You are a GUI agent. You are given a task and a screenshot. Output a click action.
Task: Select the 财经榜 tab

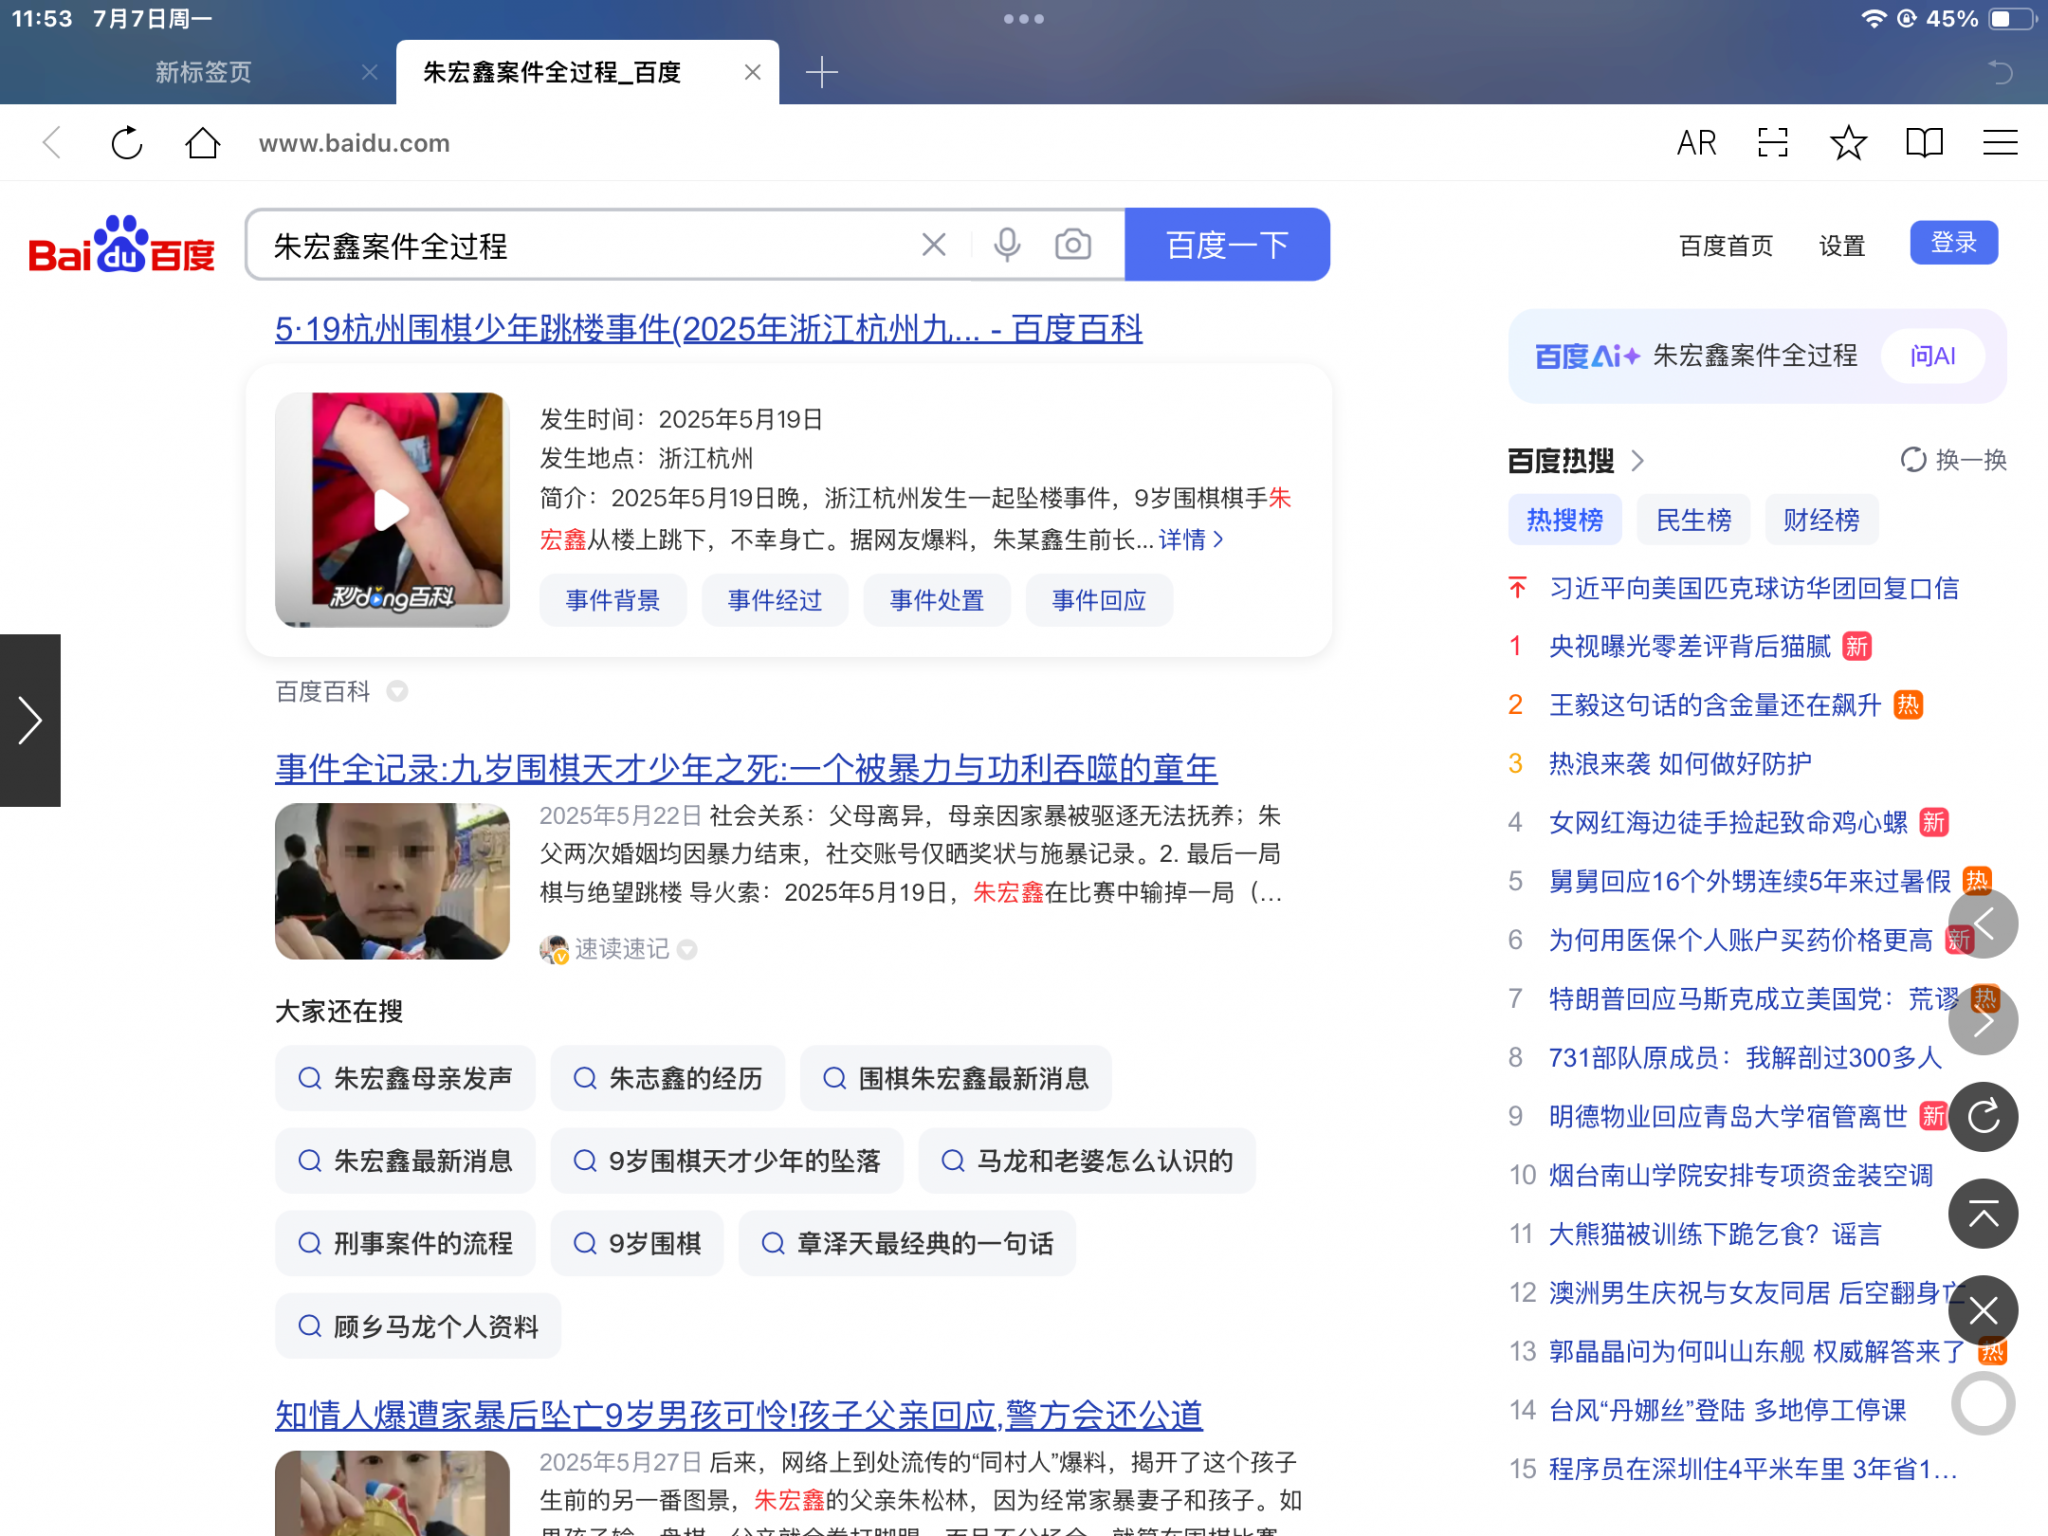coord(1821,520)
